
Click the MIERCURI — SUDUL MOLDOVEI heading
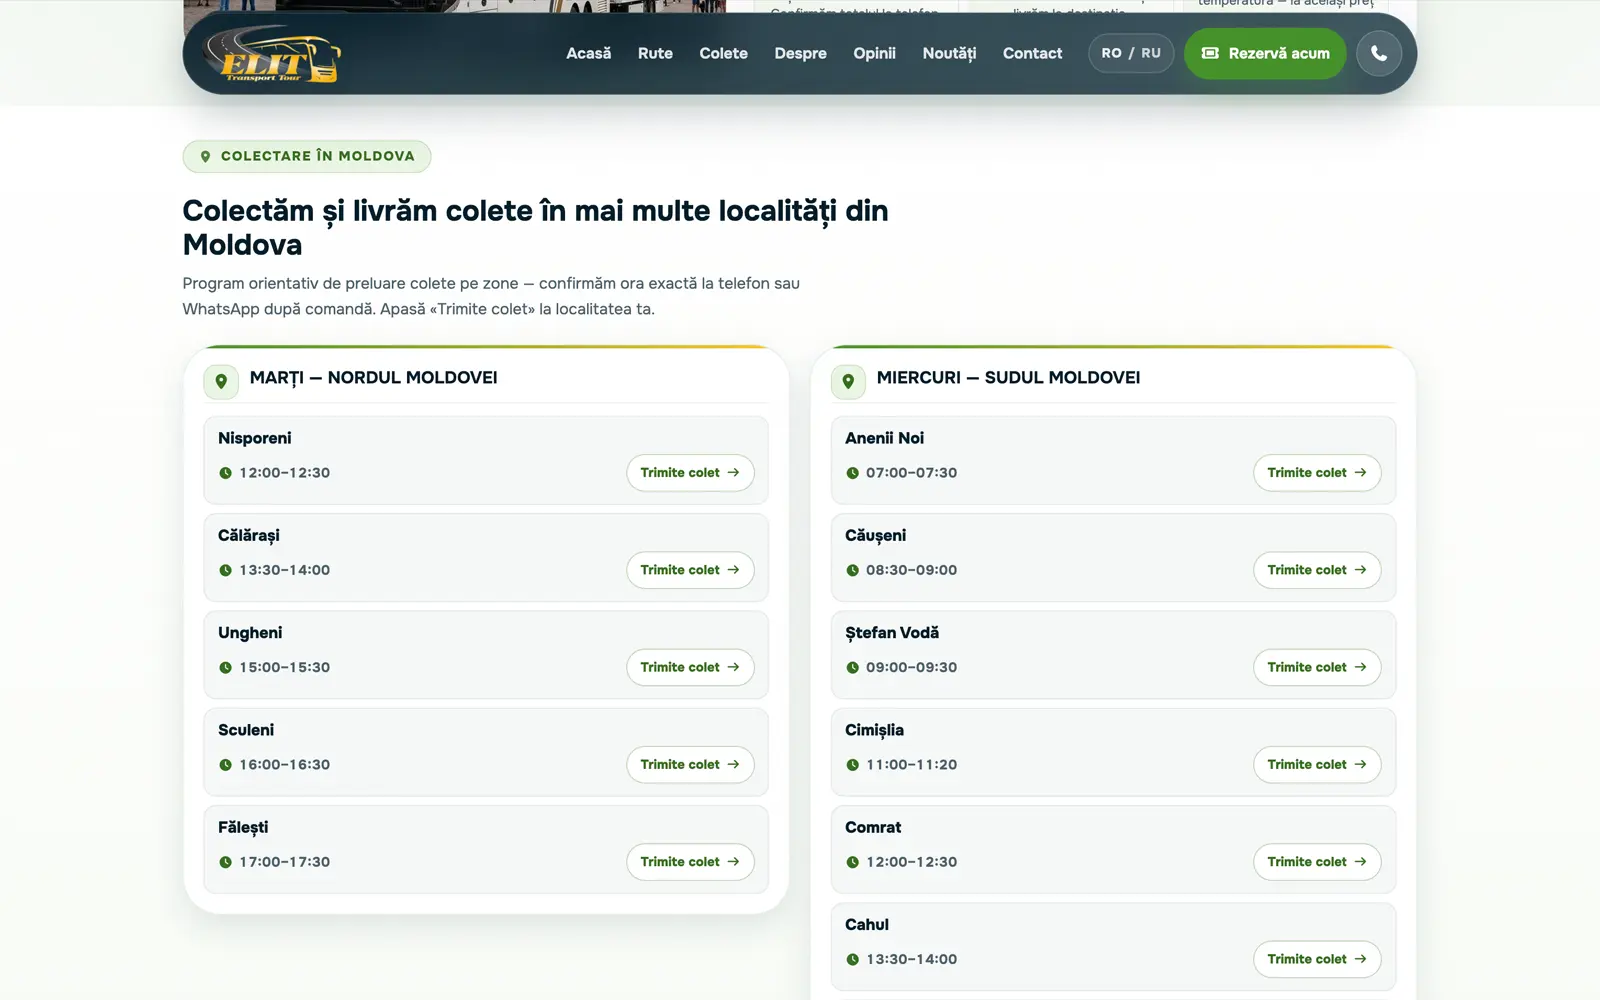[1008, 378]
